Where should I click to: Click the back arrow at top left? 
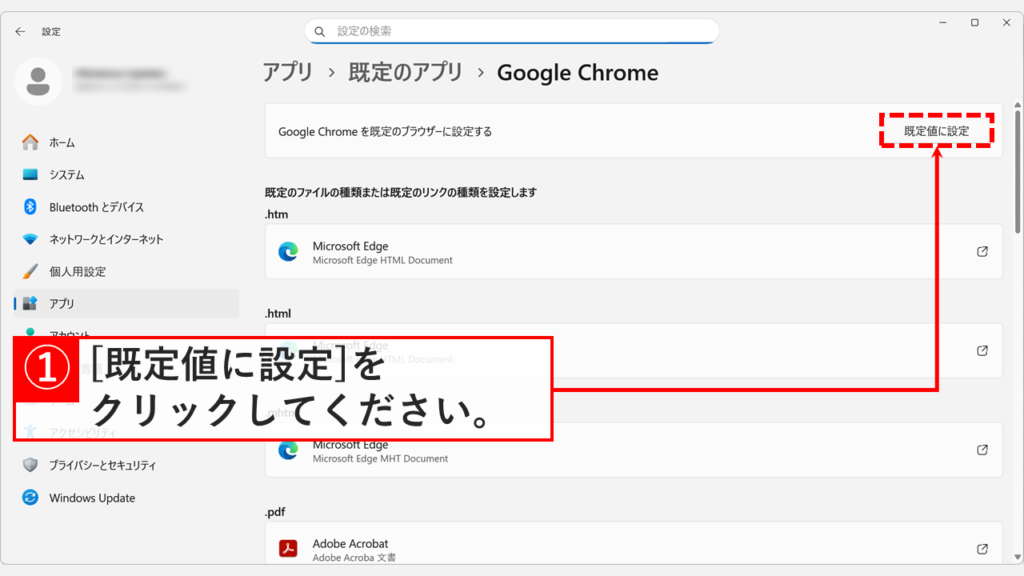[x=20, y=31]
